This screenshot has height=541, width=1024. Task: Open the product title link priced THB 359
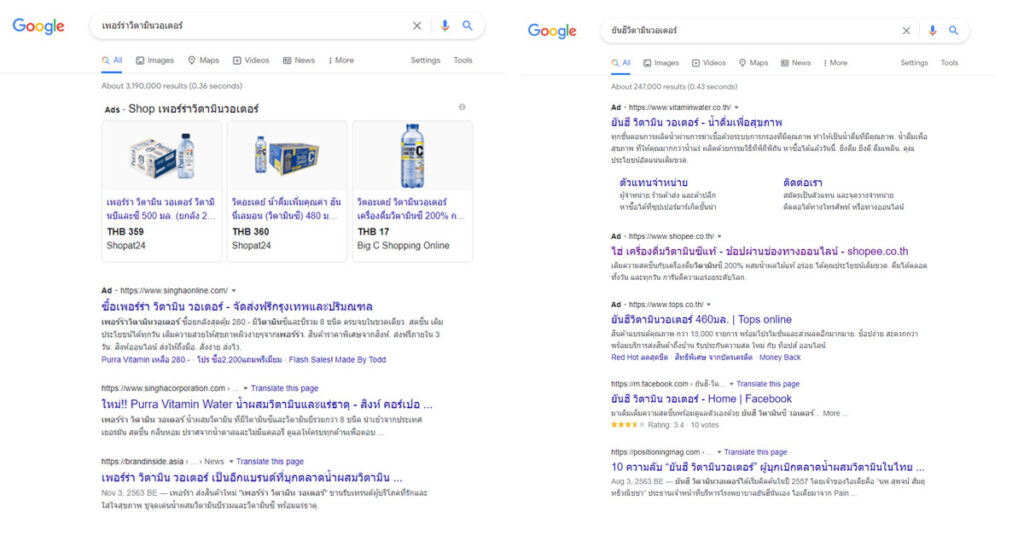point(161,209)
